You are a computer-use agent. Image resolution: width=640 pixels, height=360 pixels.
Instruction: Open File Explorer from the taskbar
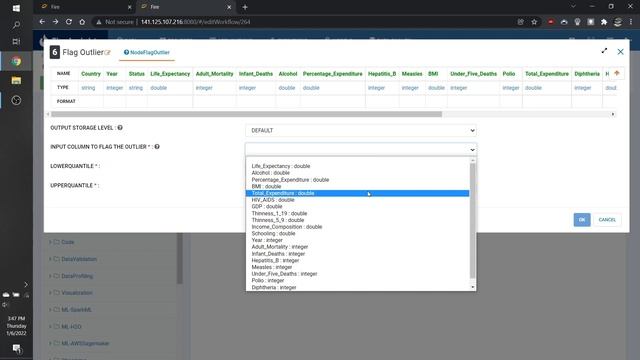click(x=16, y=80)
